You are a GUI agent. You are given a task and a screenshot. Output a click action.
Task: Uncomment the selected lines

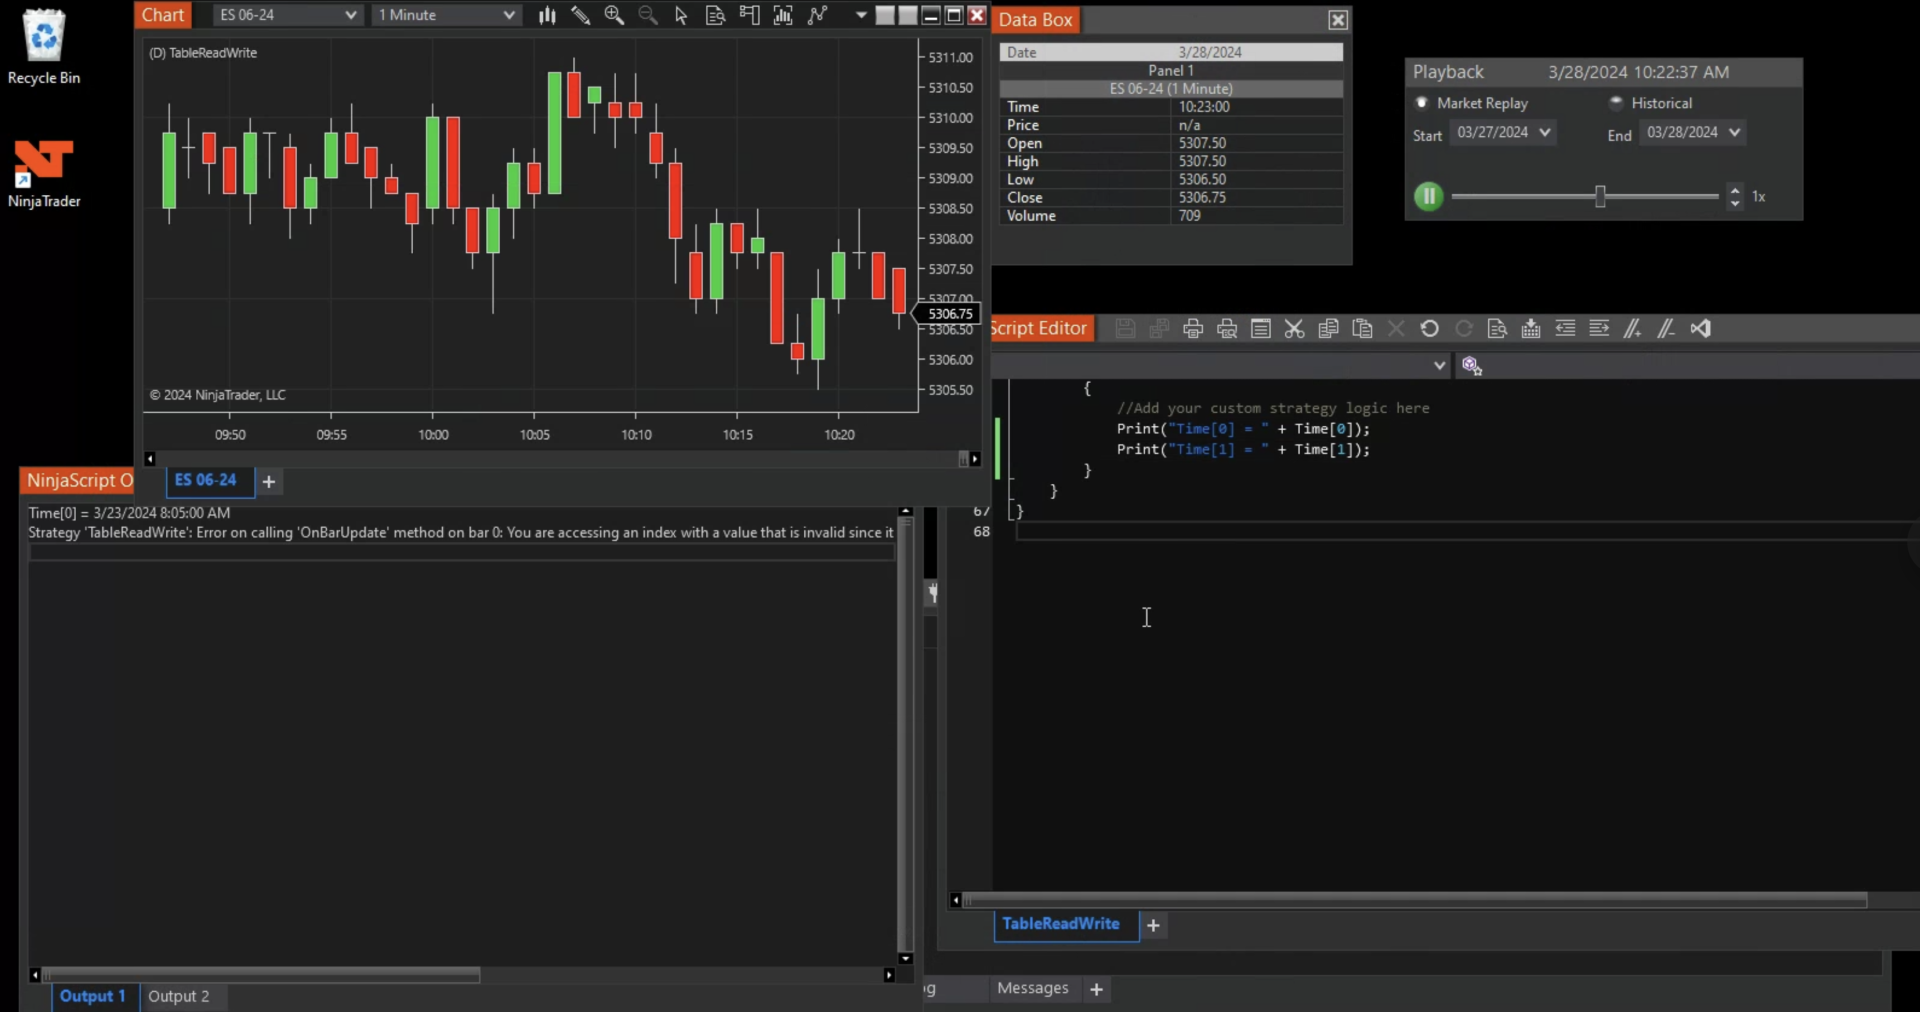[1667, 329]
